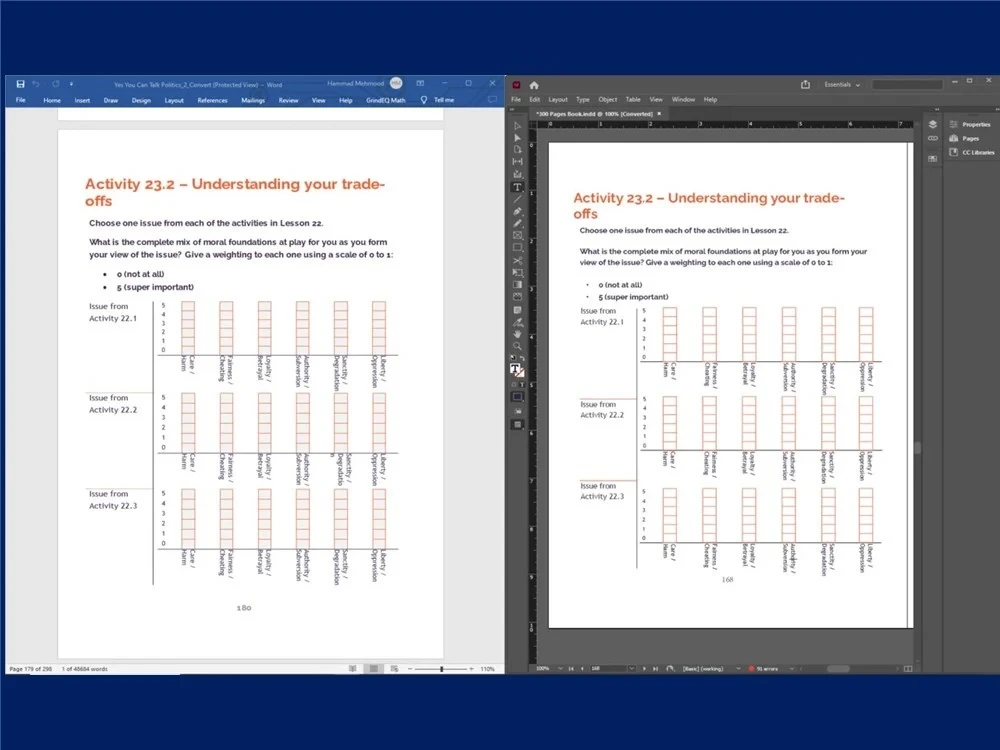Select the Hand tool in InDesign

(x=517, y=334)
